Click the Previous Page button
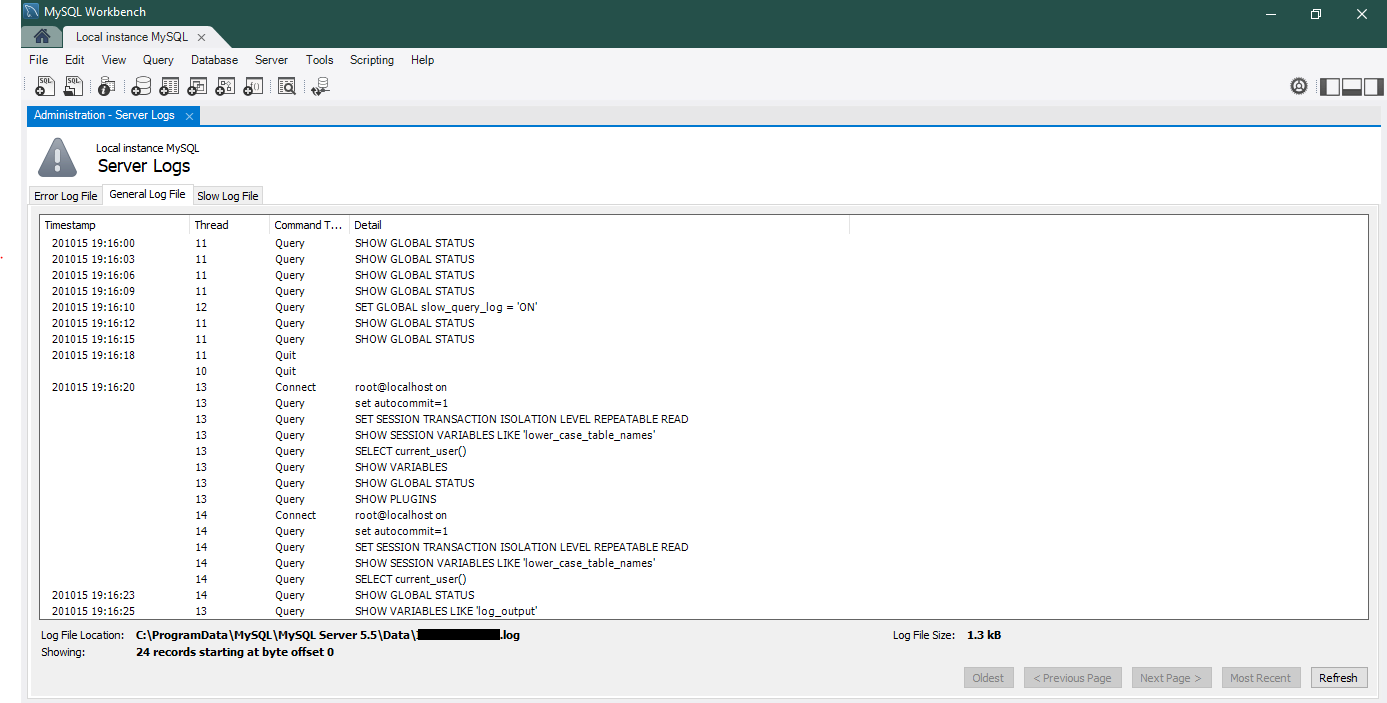The width and height of the screenshot is (1387, 703). [1072, 678]
